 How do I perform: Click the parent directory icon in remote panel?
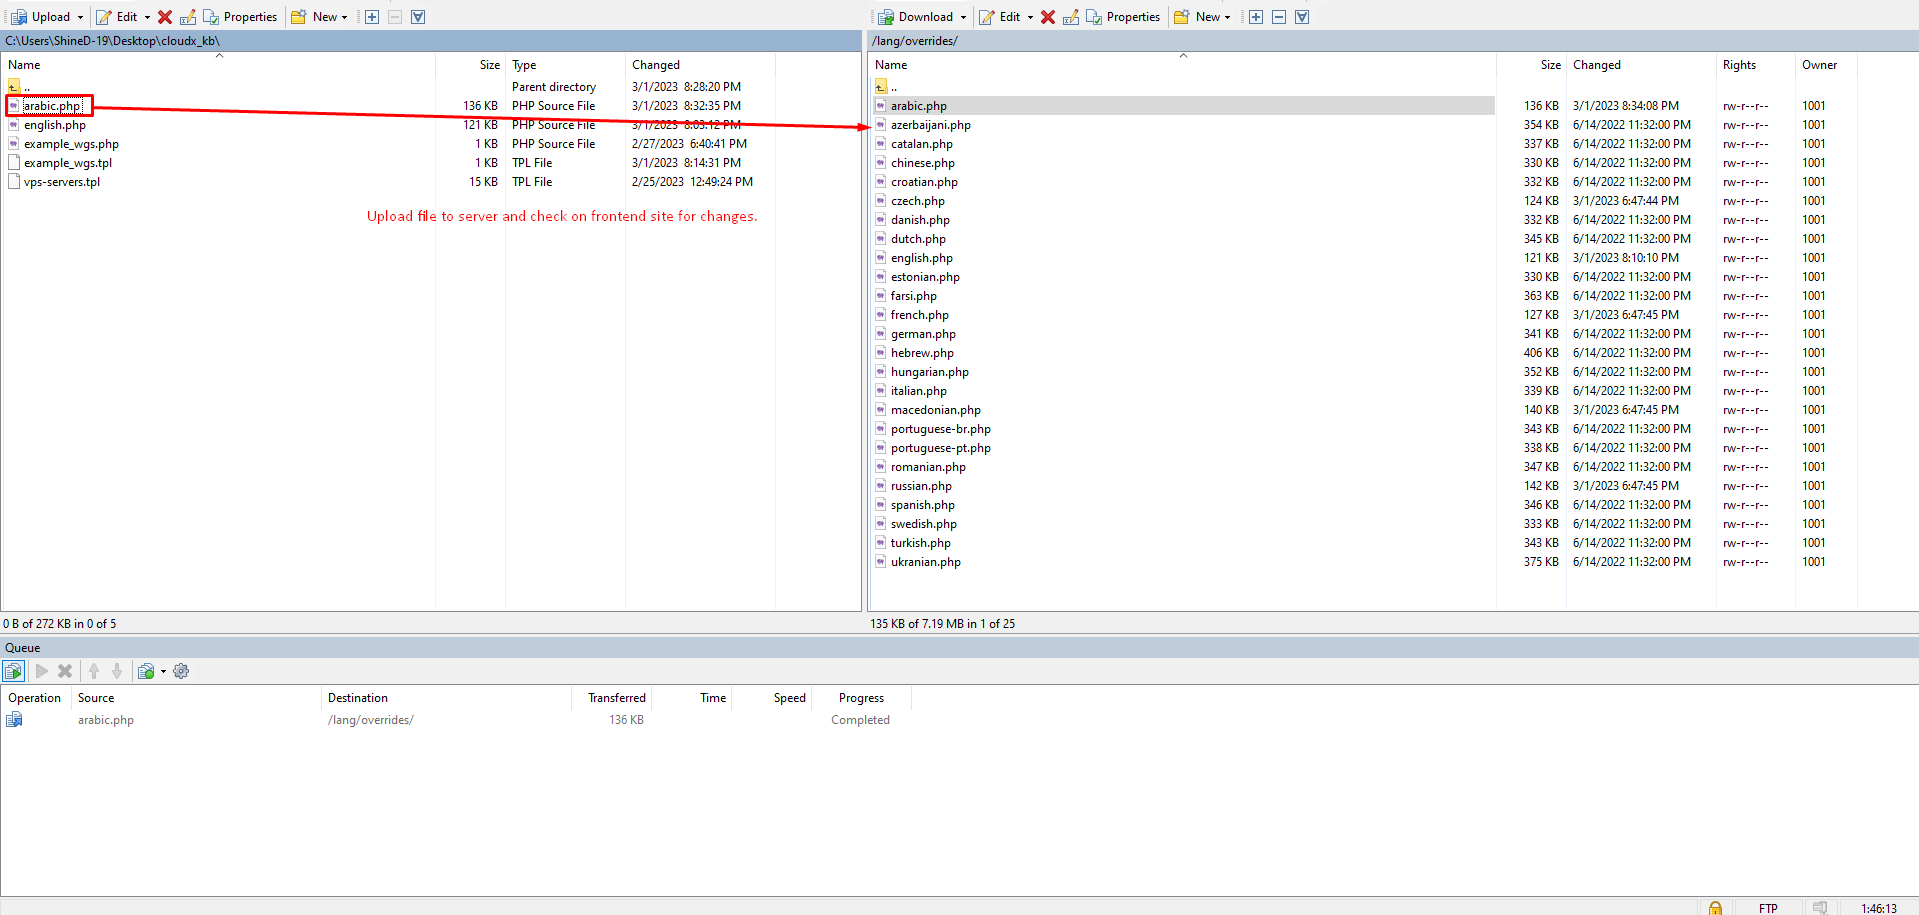(x=881, y=87)
